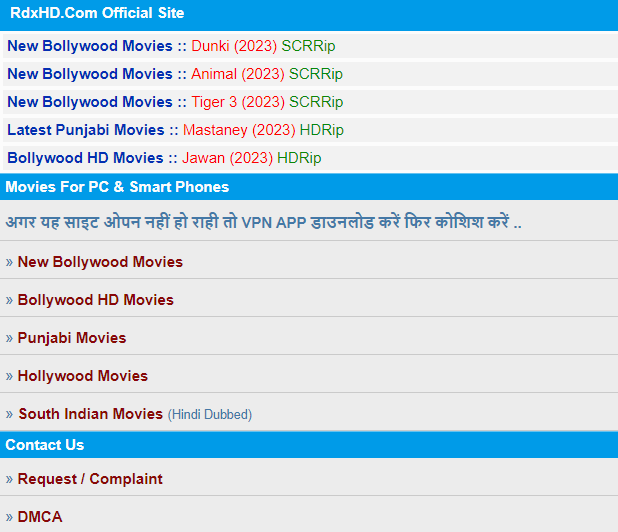Open the Jawan (2023) HDRip link

(251, 158)
